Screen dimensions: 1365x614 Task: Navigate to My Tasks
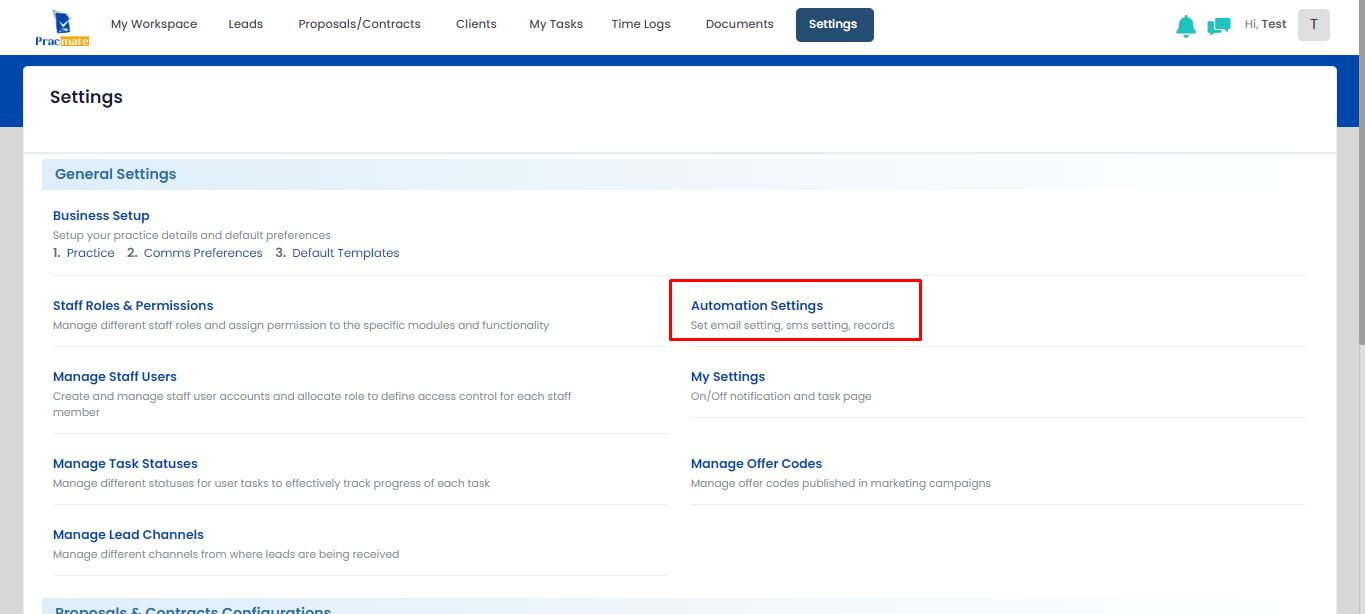click(x=556, y=24)
